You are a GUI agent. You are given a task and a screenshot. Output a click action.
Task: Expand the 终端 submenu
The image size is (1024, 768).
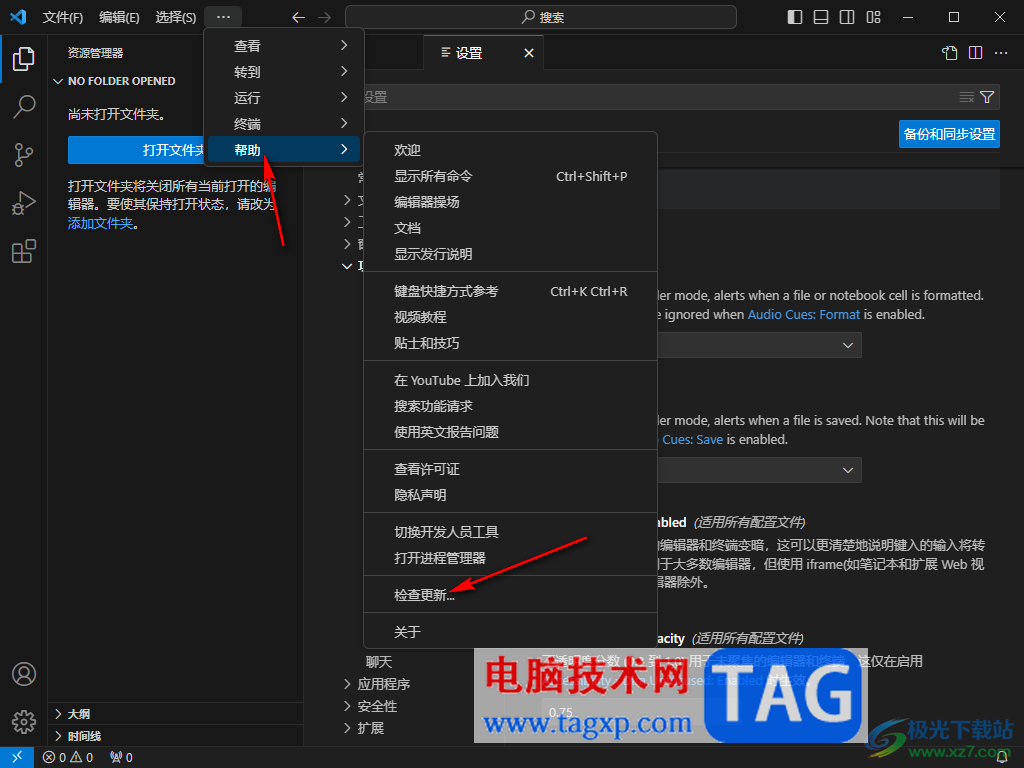click(x=284, y=124)
